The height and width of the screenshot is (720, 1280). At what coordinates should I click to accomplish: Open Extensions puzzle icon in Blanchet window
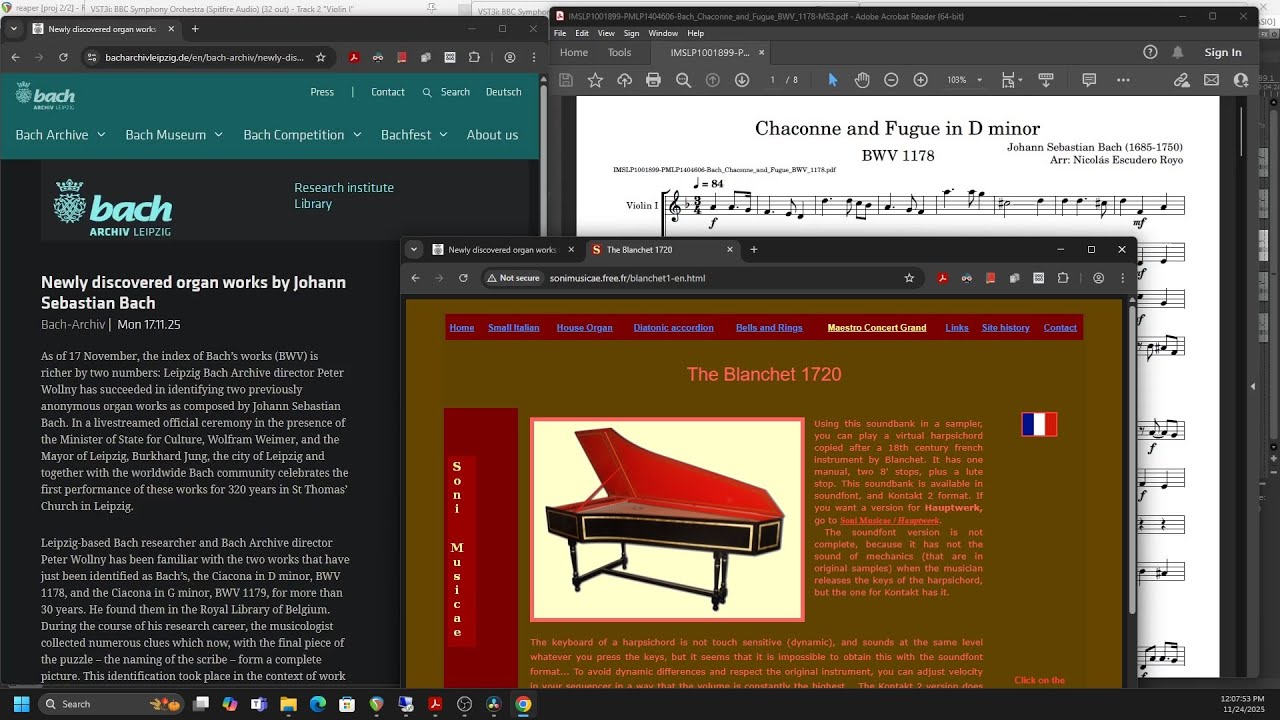pos(1063,278)
